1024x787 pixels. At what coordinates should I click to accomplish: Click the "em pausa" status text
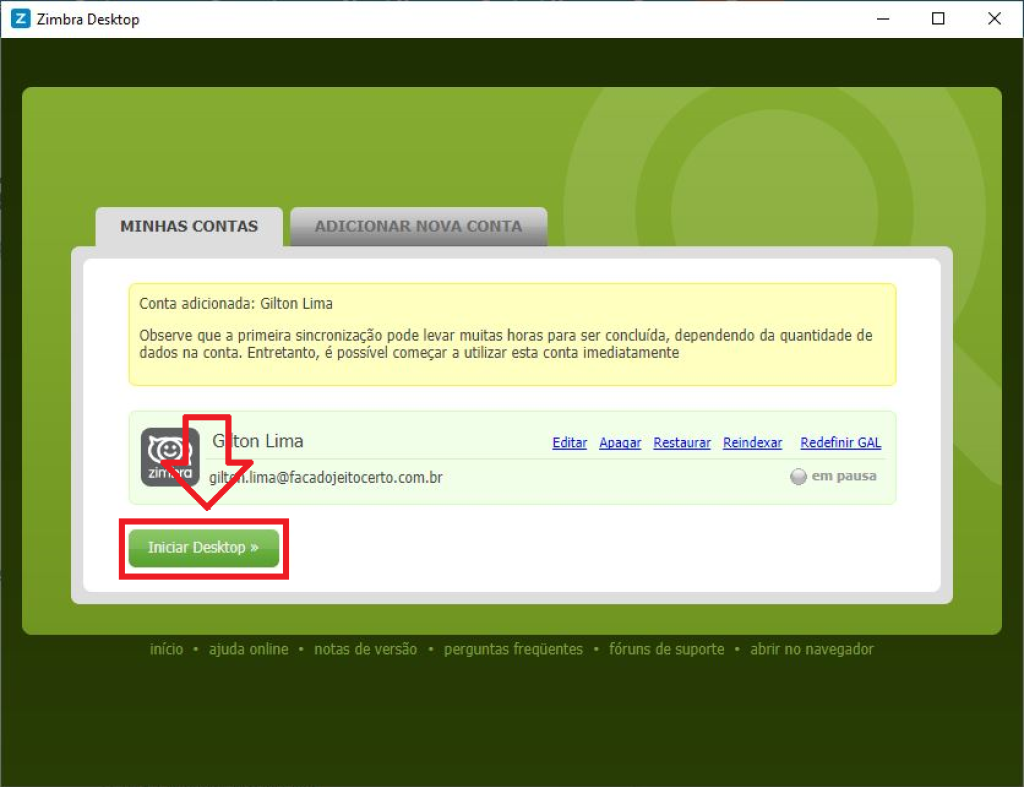point(844,476)
